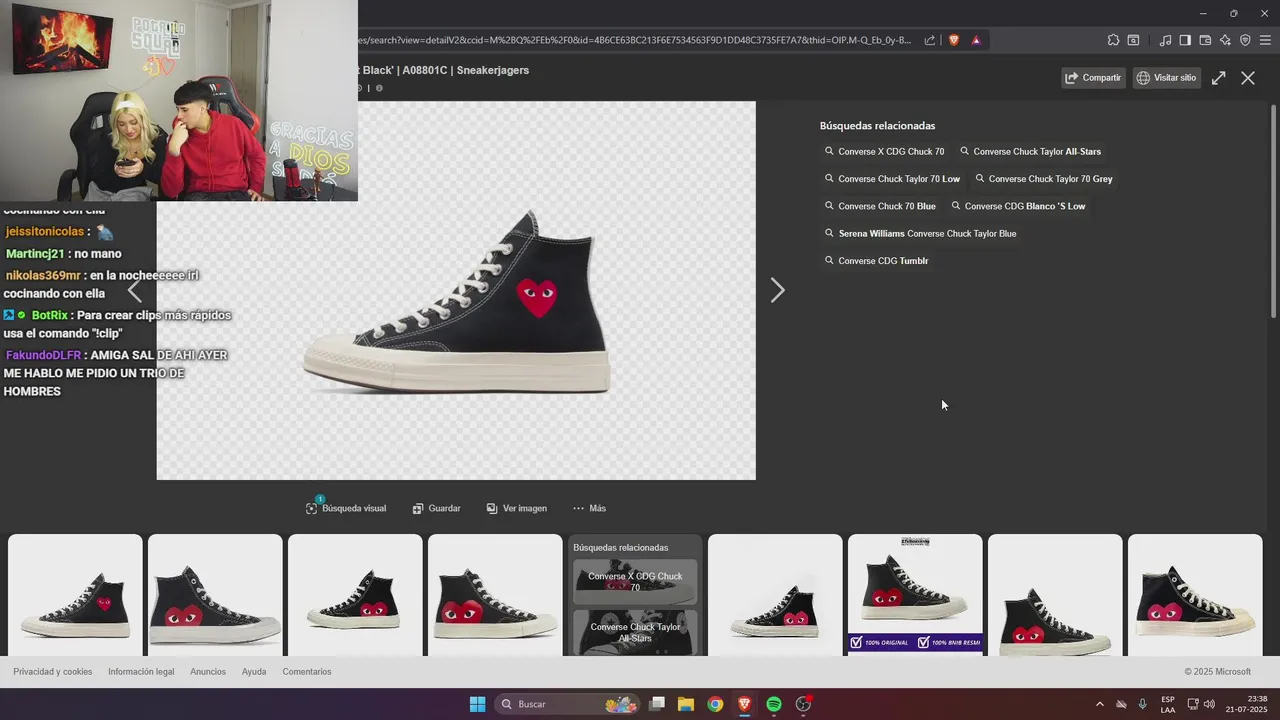Open Brave Shields lion icon
The height and width of the screenshot is (720, 1280).
954,40
